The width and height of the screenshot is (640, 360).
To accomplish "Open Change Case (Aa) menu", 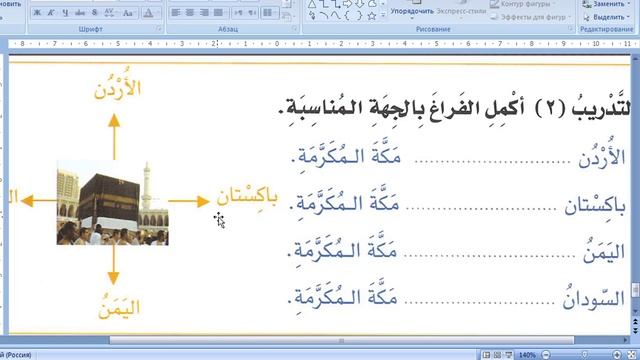I will [128, 13].
